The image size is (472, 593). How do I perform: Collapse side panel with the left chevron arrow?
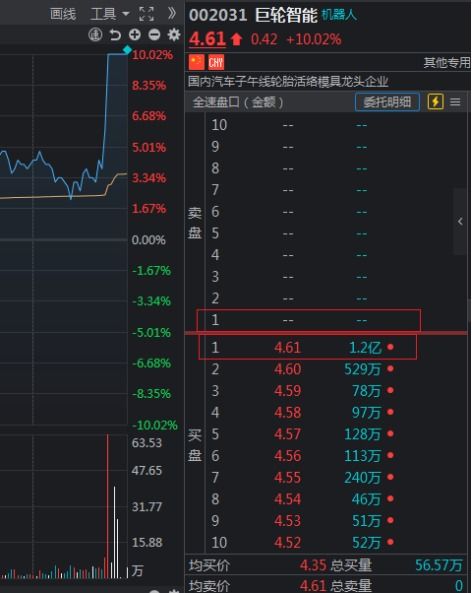[x=460, y=222]
